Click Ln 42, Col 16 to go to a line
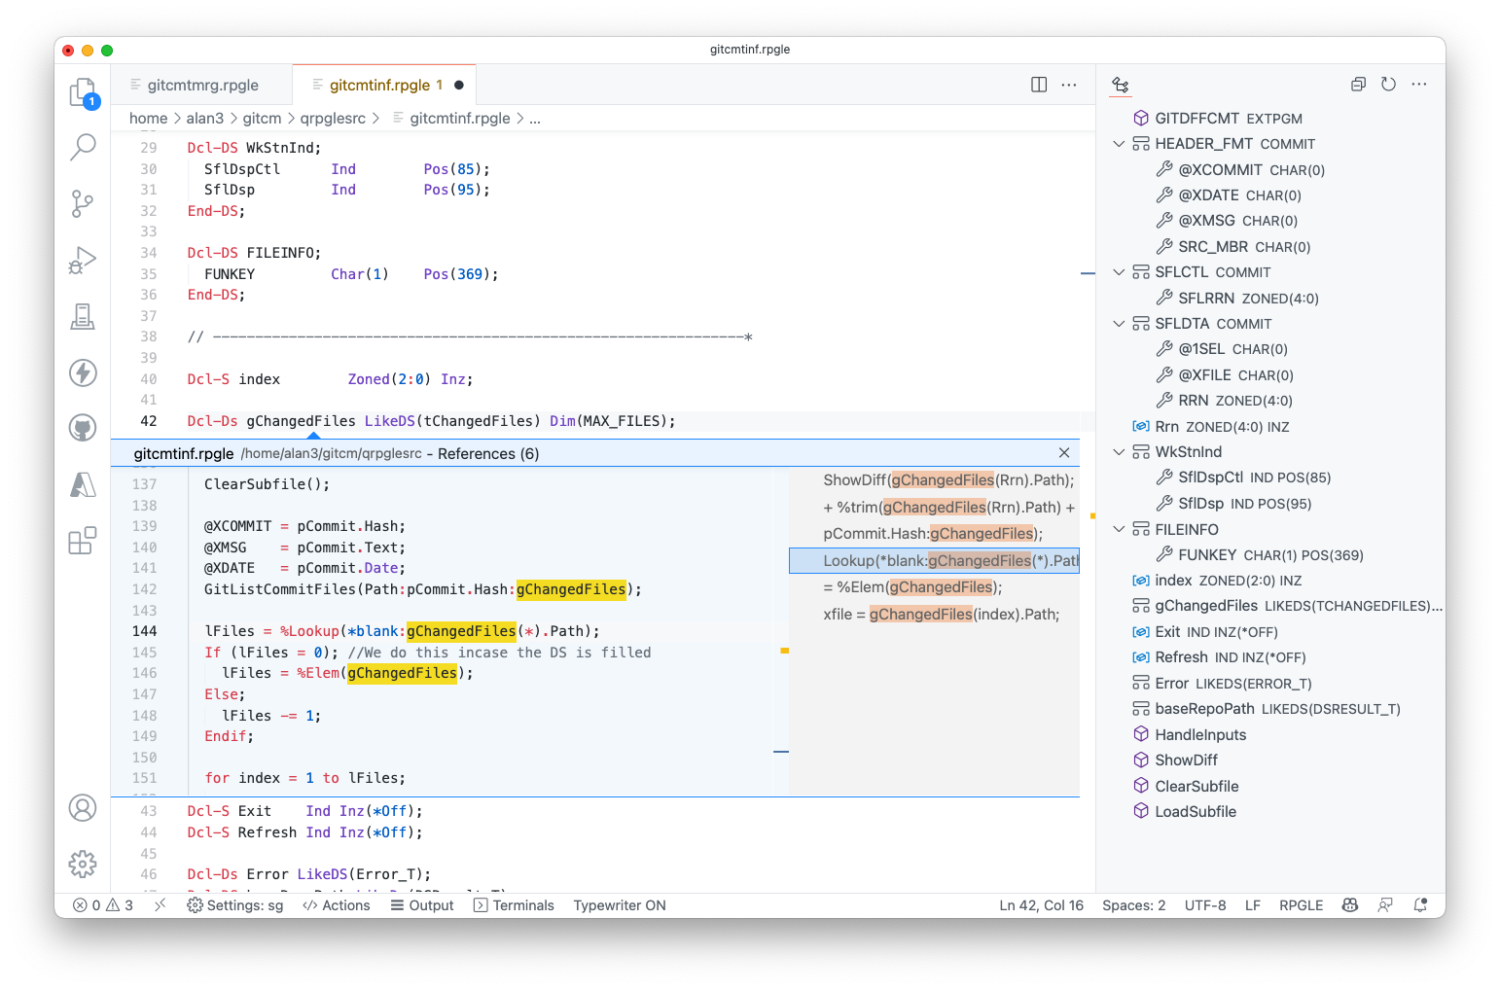The width and height of the screenshot is (1500, 990). click(1041, 905)
